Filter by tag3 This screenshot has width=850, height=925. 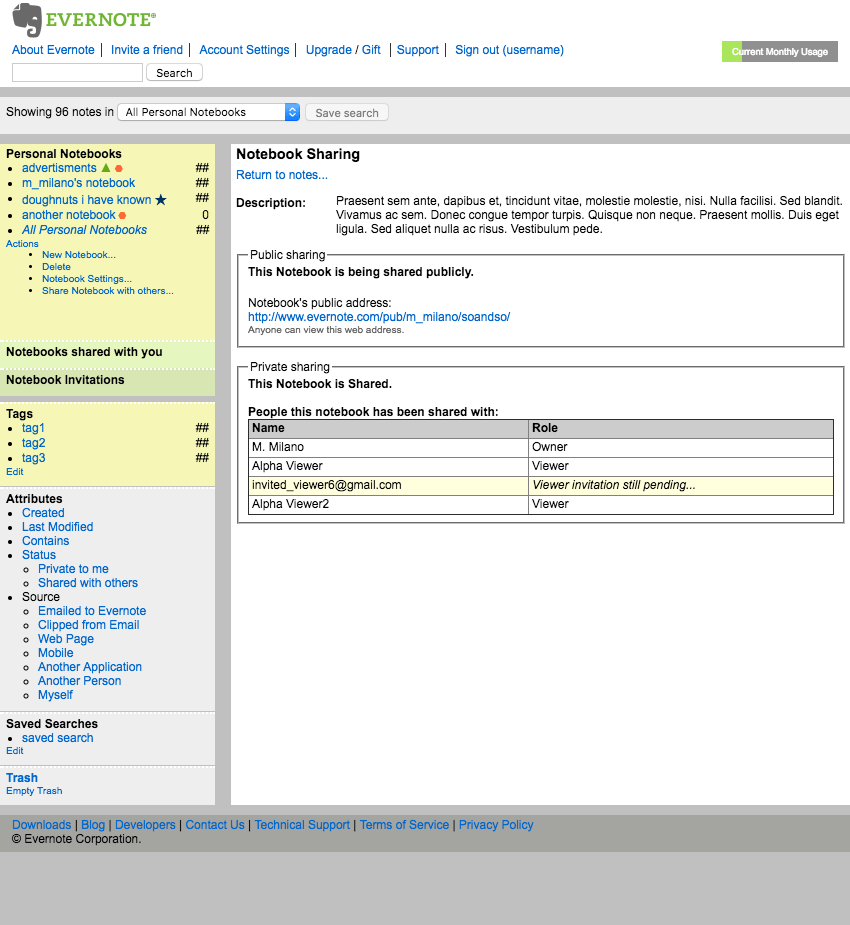34,458
